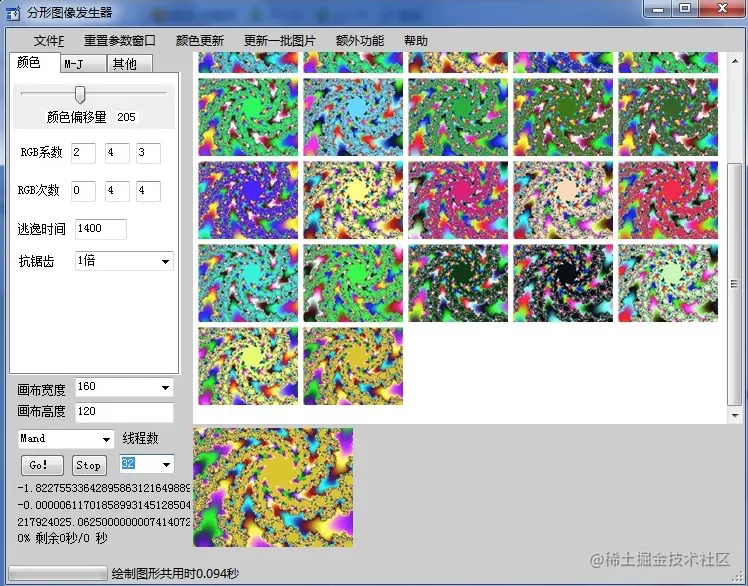Viewport: 748px width, 586px height.
Task: Click the Go! button
Action: coord(42,465)
